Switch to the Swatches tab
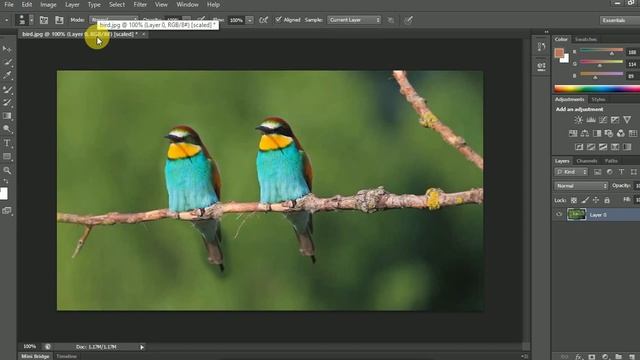The width and height of the screenshot is (640, 360). click(586, 39)
